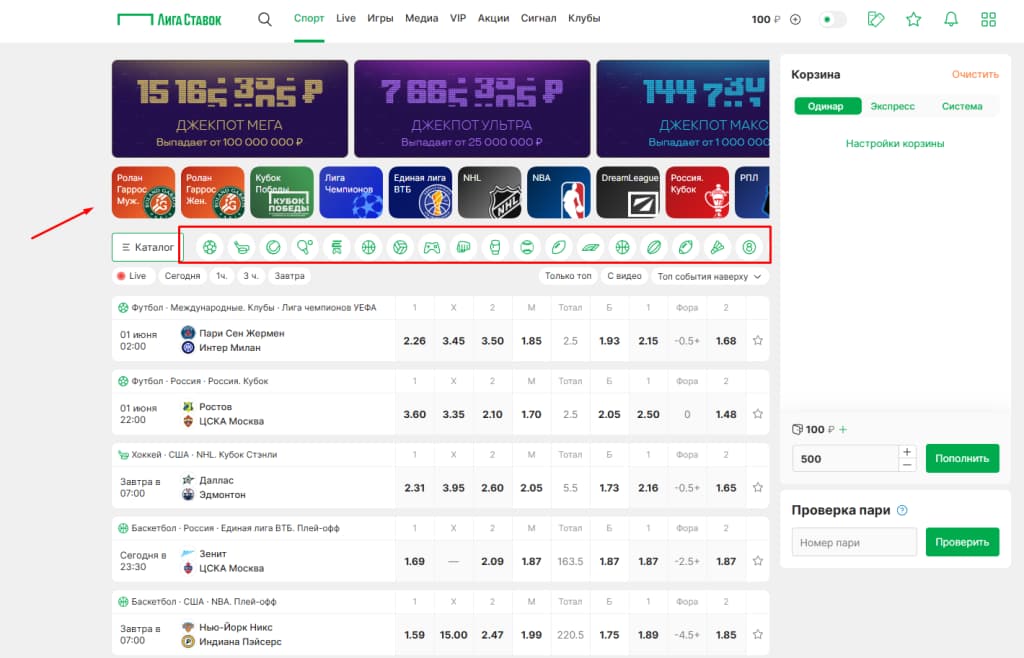This screenshot has height=658, width=1024.
Task: Open favorites star icon in header
Action: click(x=914, y=19)
